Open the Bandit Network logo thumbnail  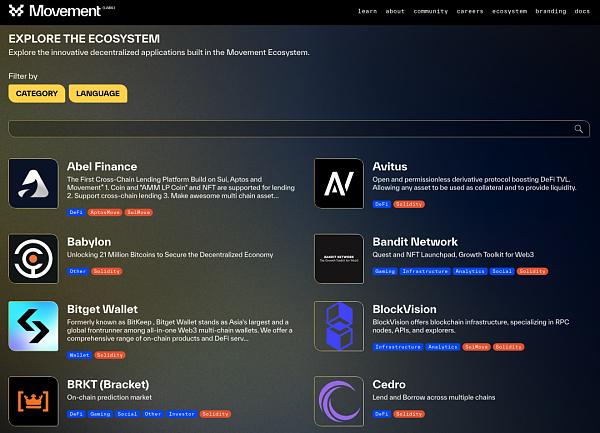(339, 259)
